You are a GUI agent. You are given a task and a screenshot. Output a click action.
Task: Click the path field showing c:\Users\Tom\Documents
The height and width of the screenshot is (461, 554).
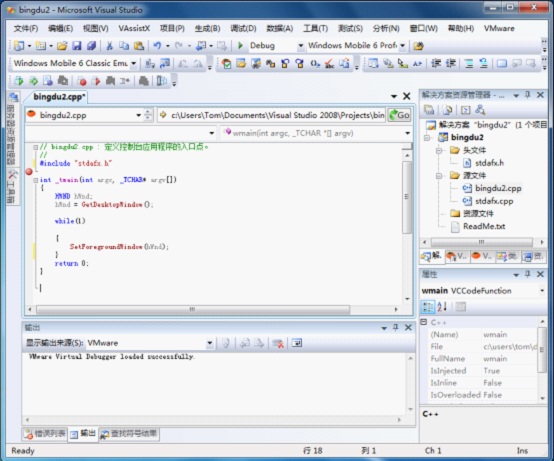(272, 115)
